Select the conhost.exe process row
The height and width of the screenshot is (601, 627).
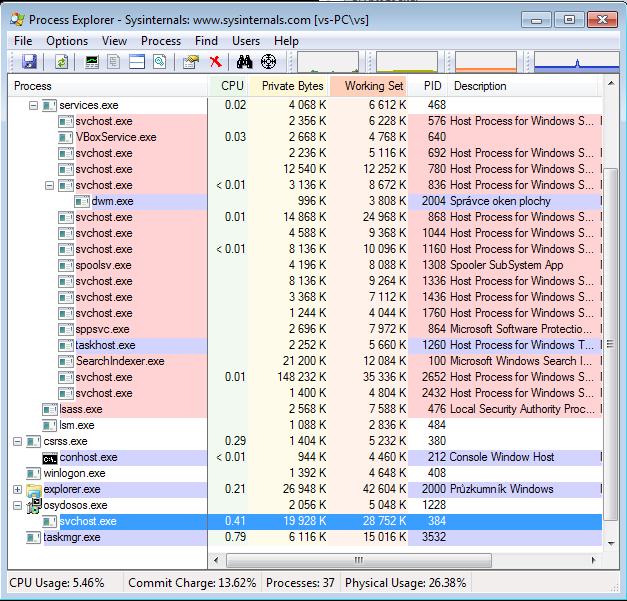pos(305,457)
